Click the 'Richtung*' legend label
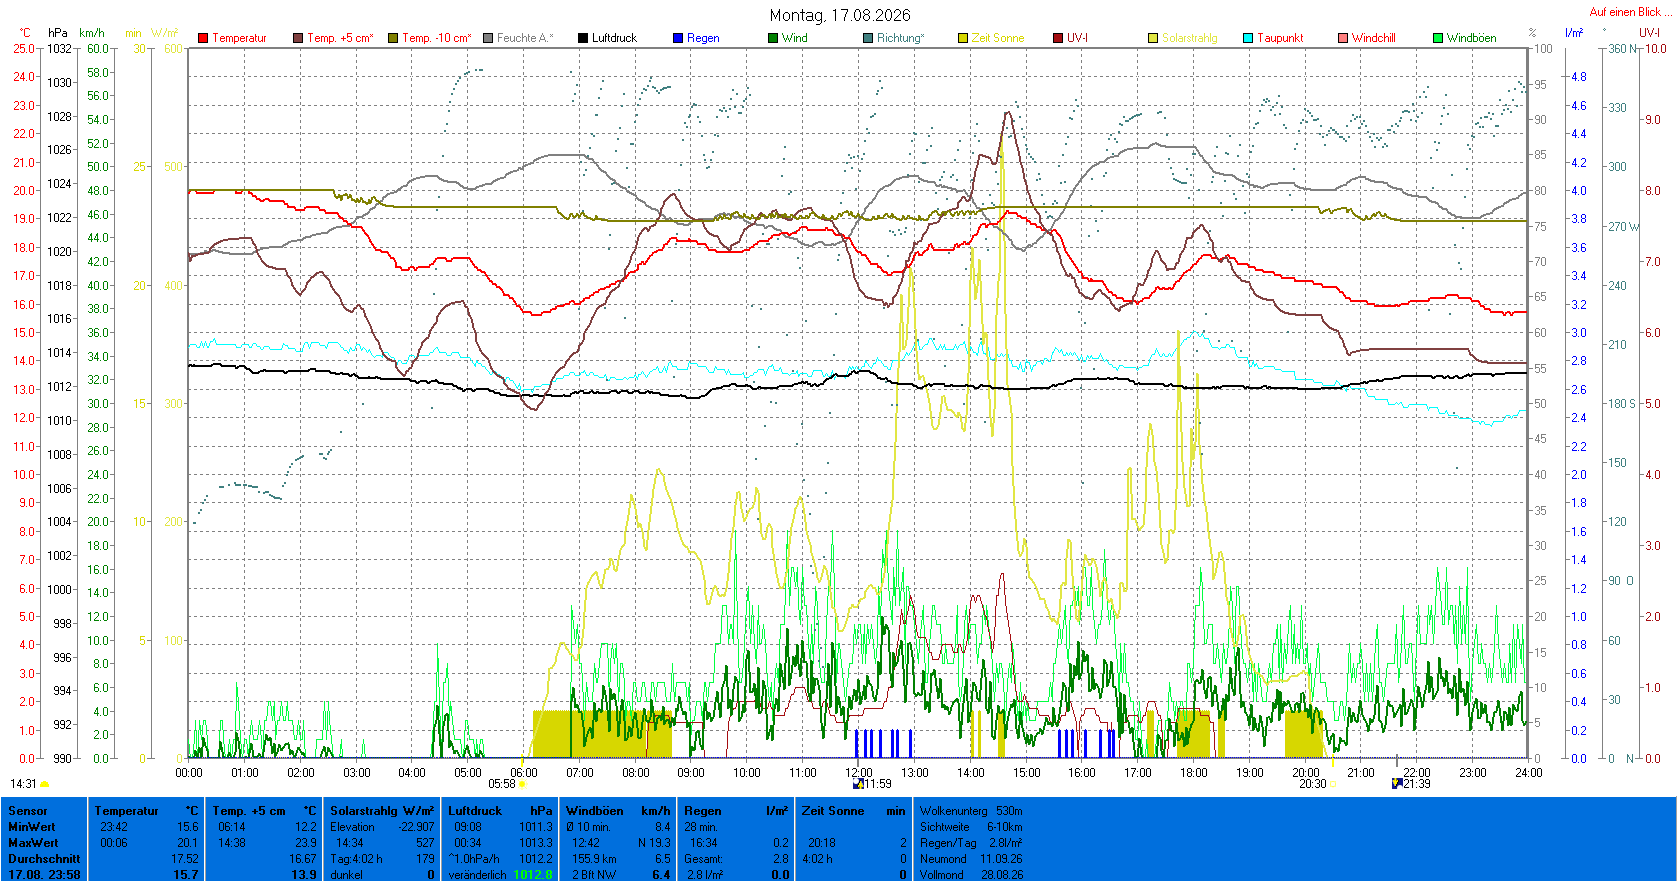 coord(901,38)
